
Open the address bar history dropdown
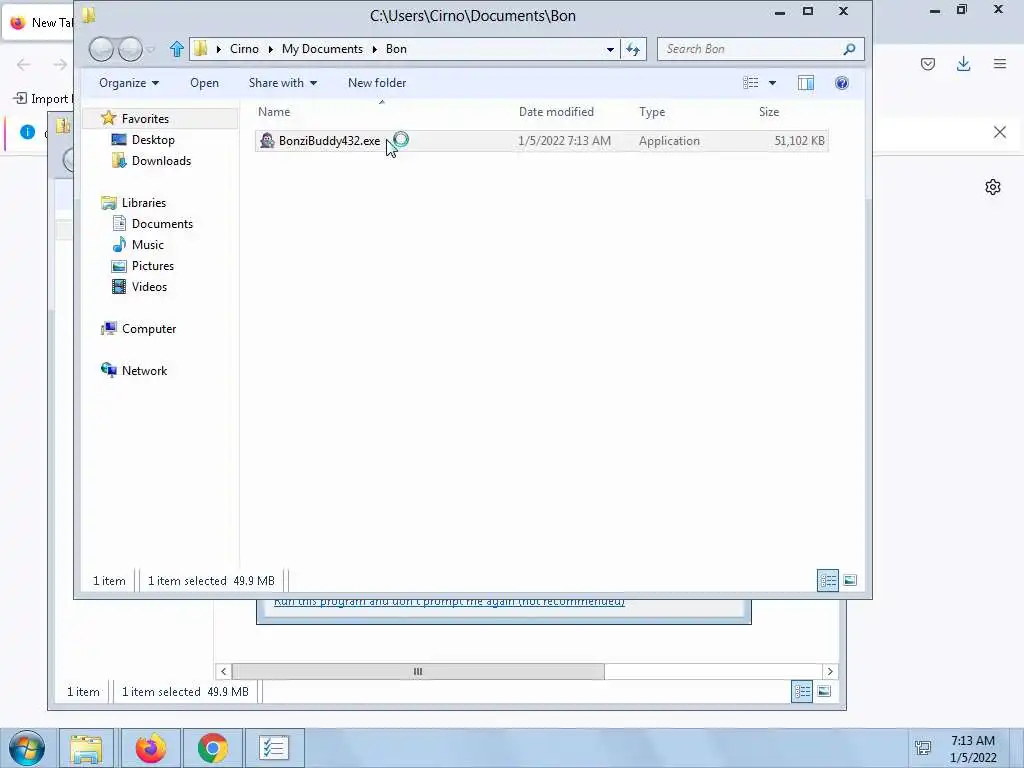(x=610, y=49)
